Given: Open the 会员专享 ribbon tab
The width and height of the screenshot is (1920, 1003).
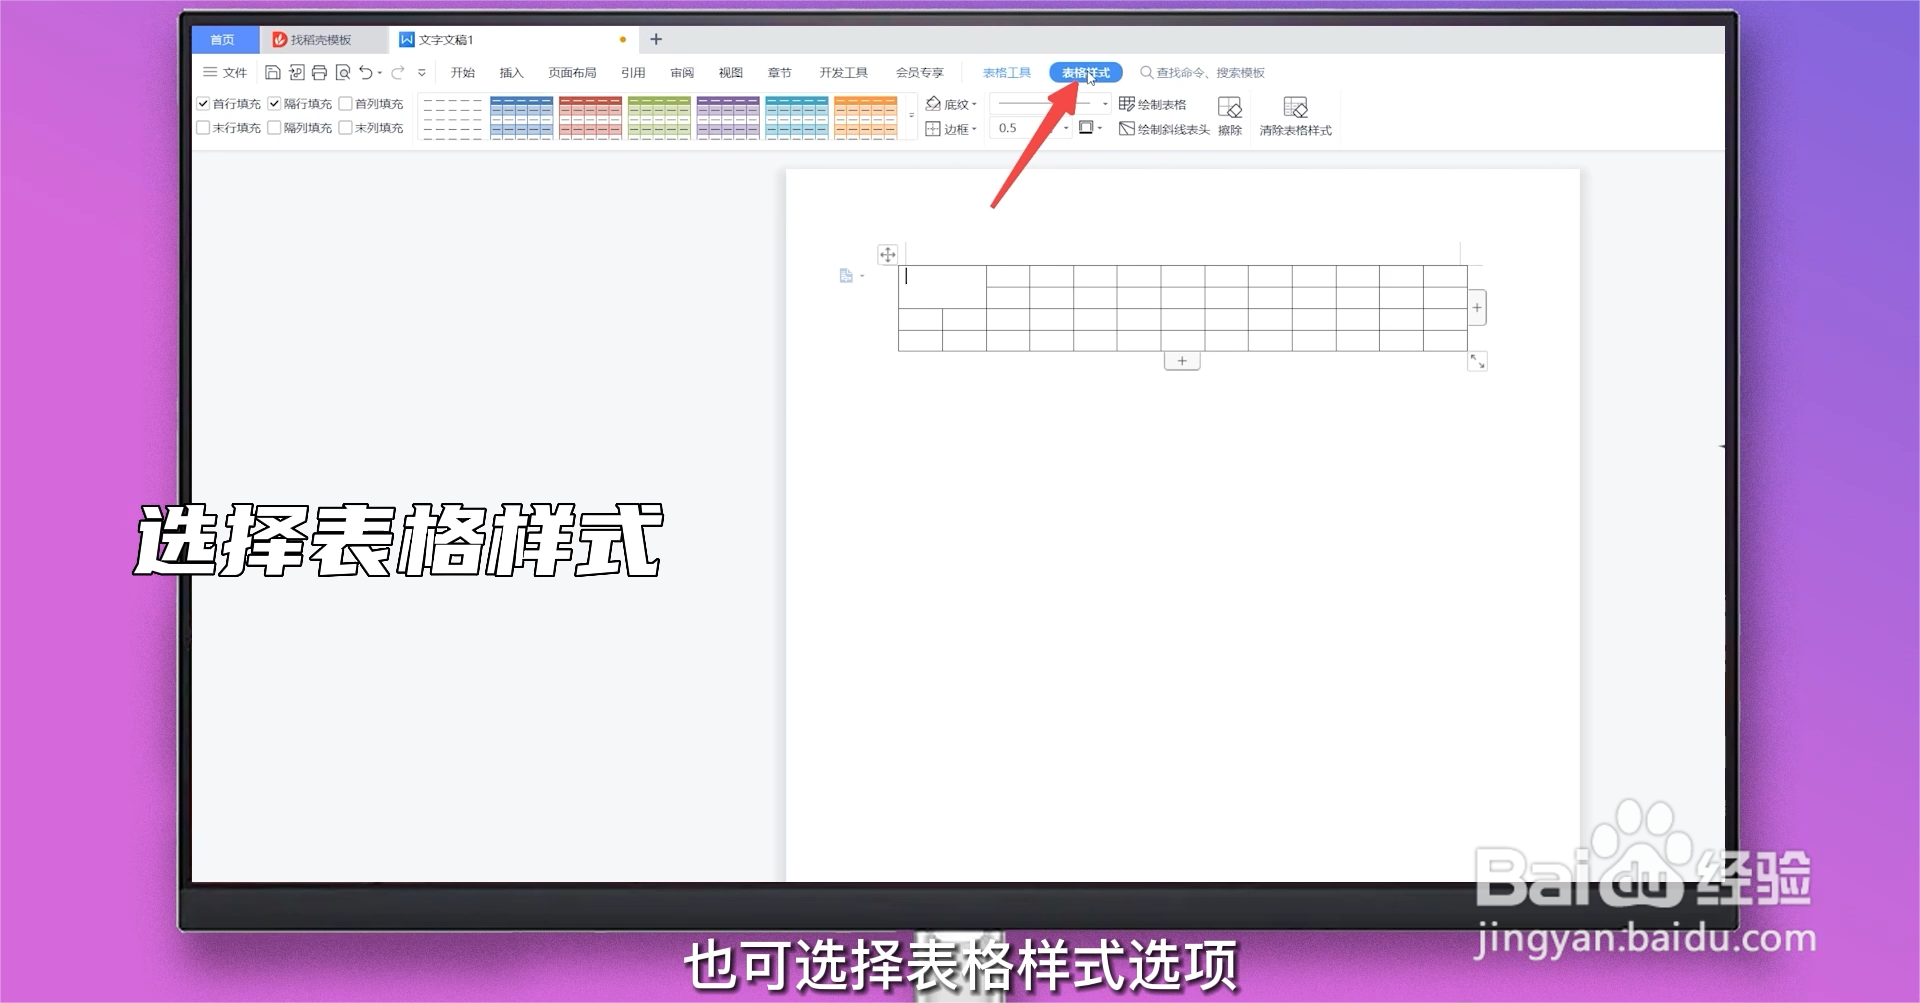Looking at the screenshot, I should pyautogui.click(x=919, y=72).
